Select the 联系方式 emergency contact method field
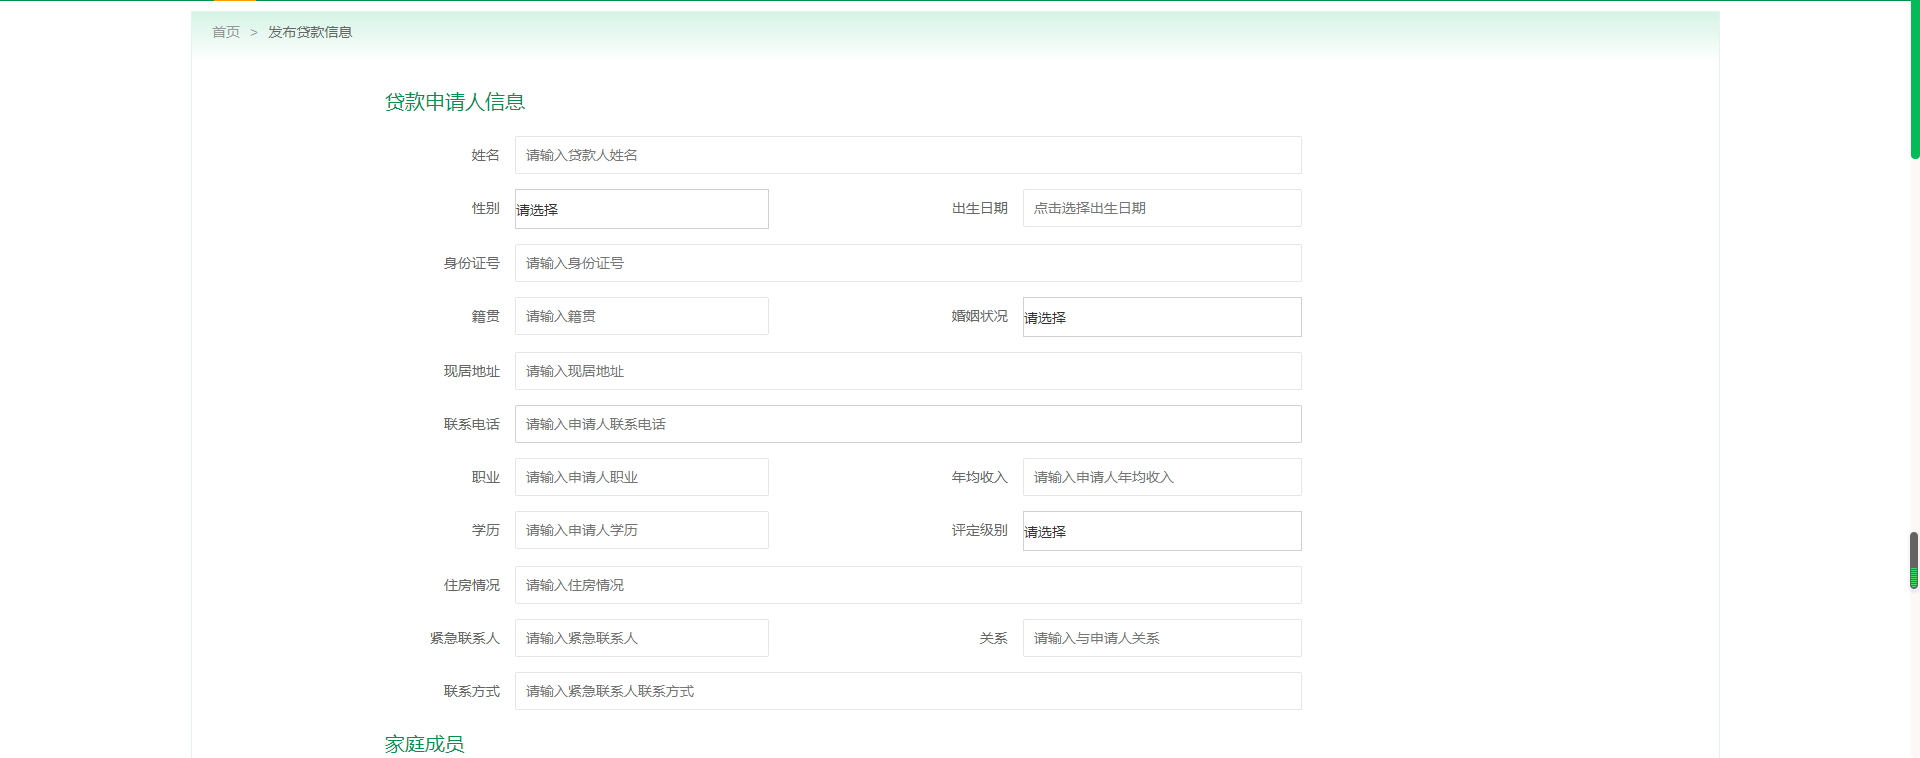The image size is (1920, 758). (907, 691)
